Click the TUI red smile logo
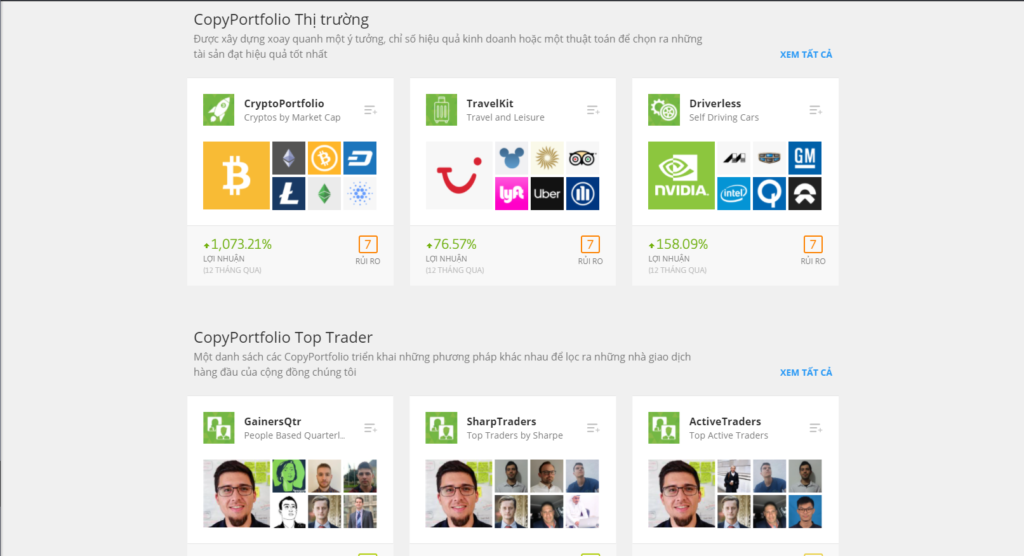The width and height of the screenshot is (1024, 556). (459, 175)
